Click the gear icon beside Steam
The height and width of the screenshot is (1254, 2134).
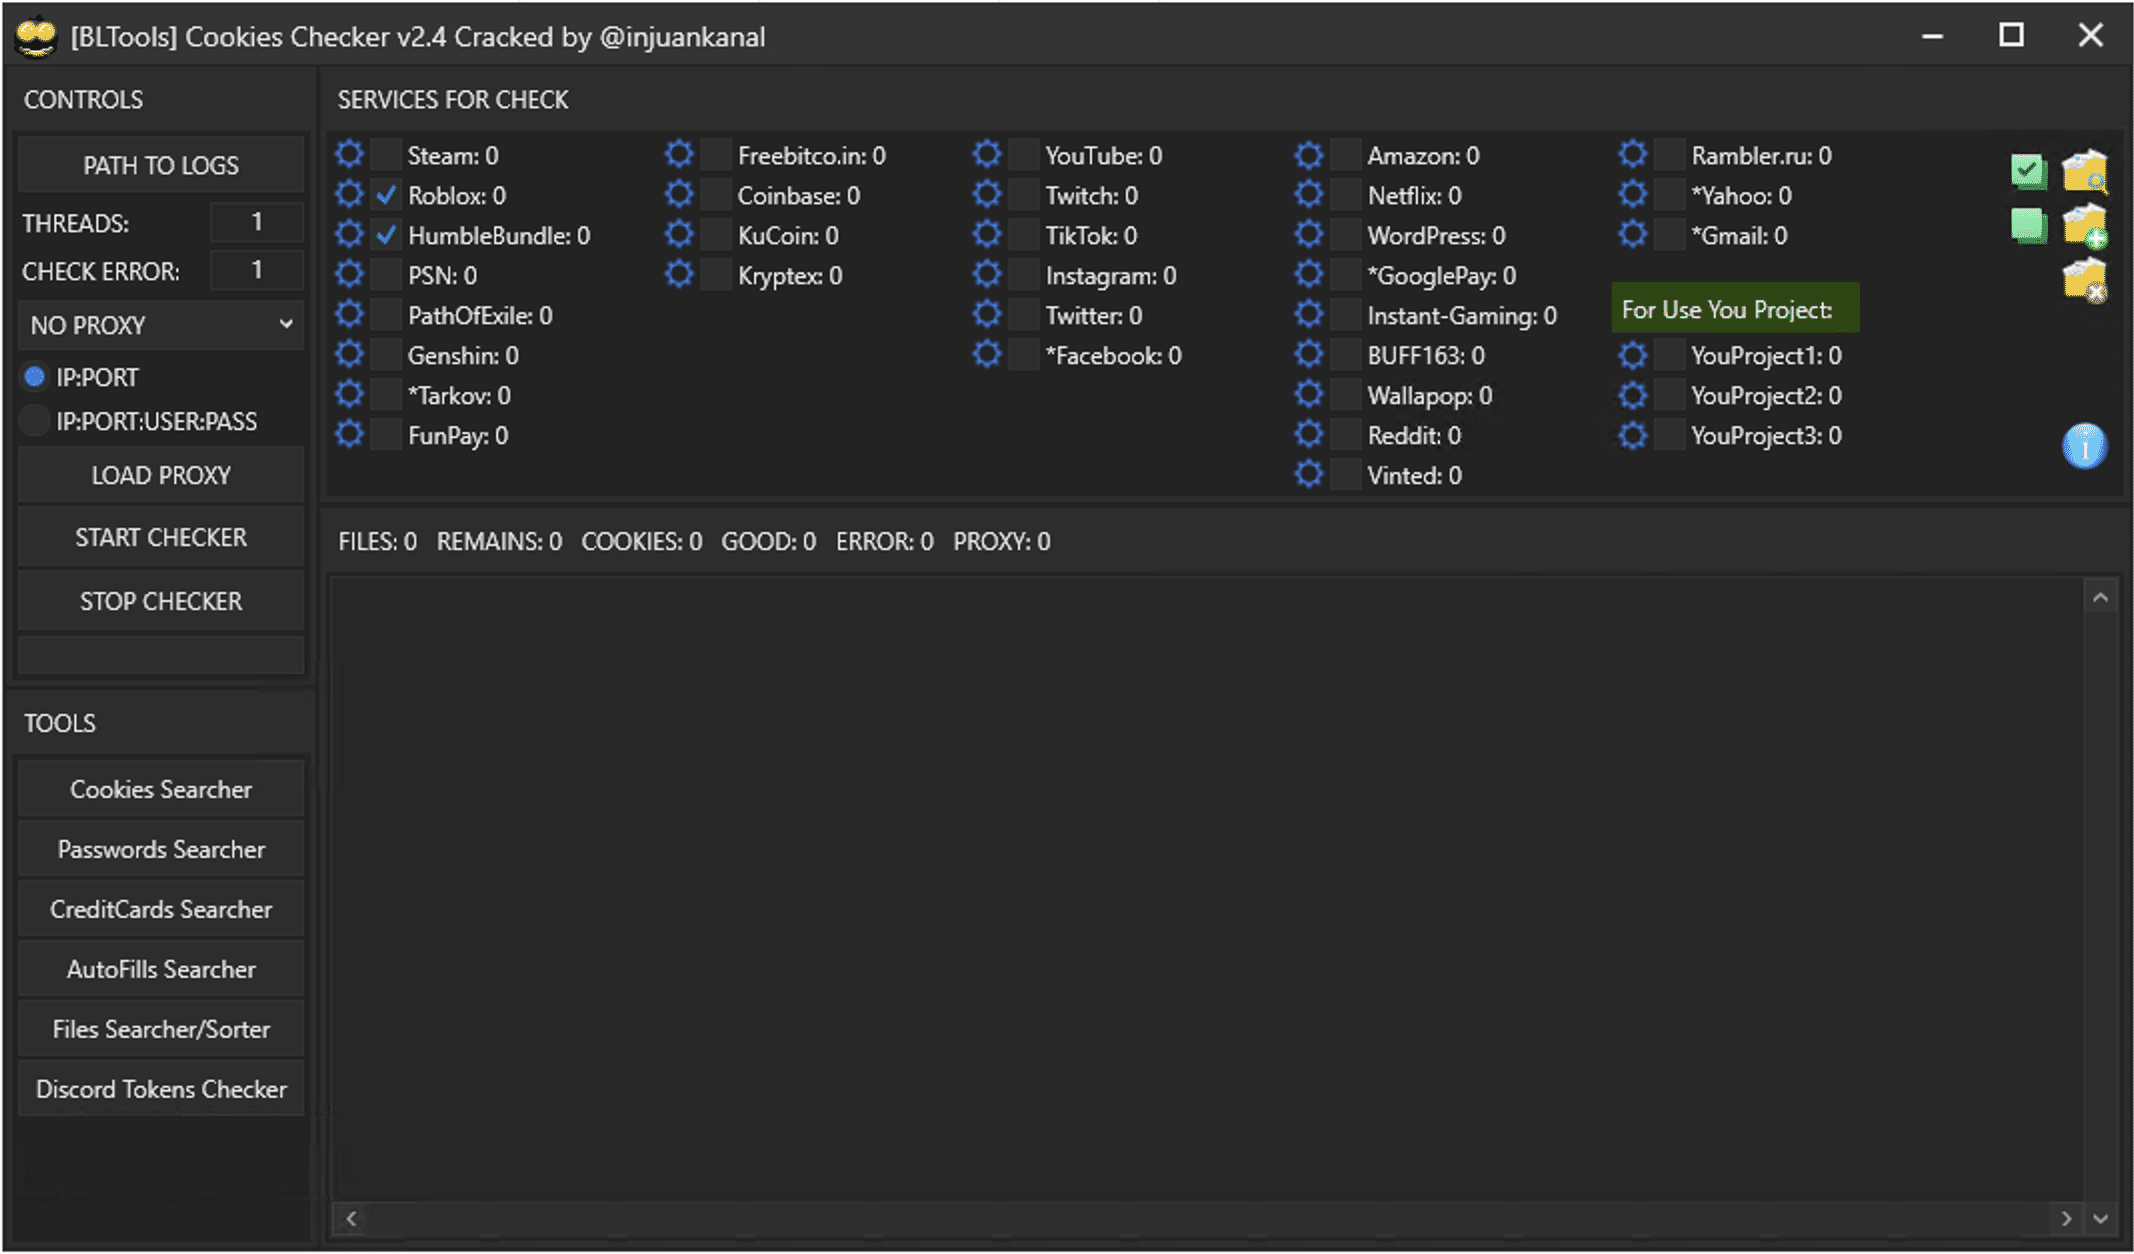(349, 155)
